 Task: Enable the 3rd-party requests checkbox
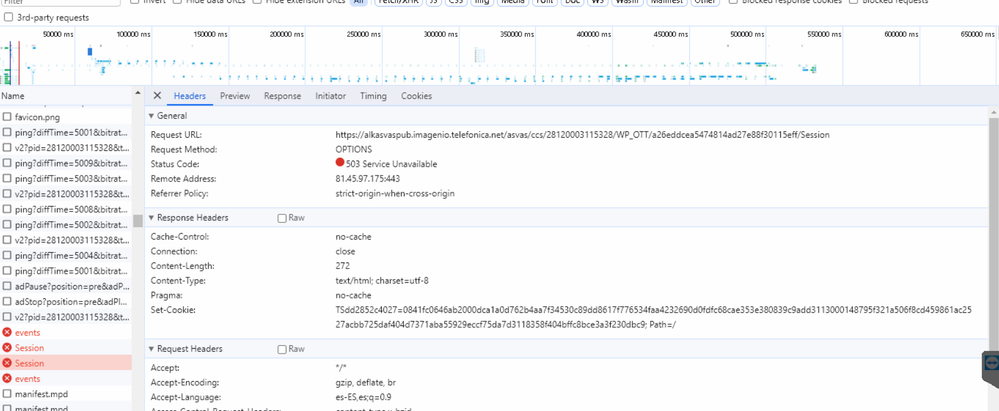[x=7, y=18]
